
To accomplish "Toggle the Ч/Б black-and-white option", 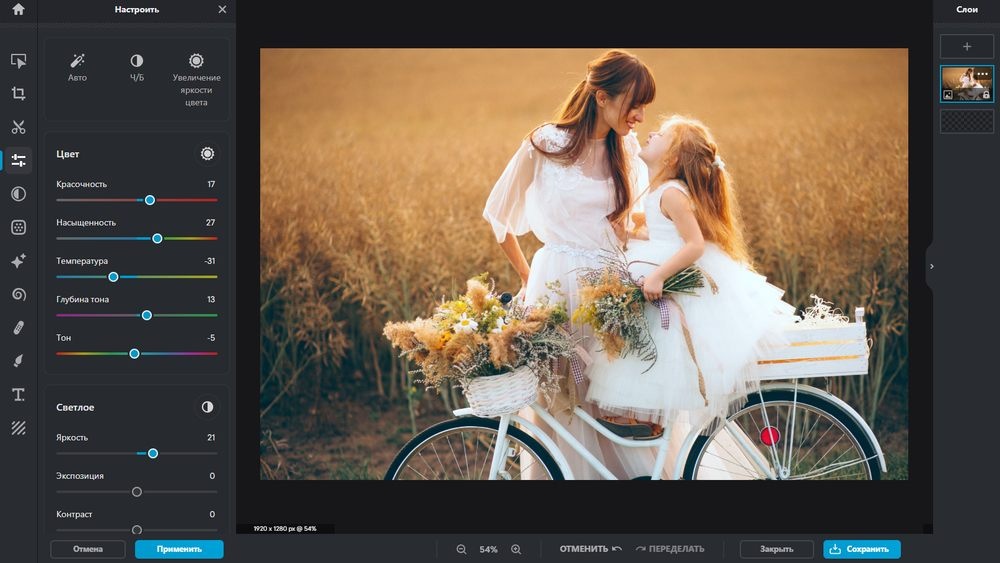I will (x=136, y=61).
